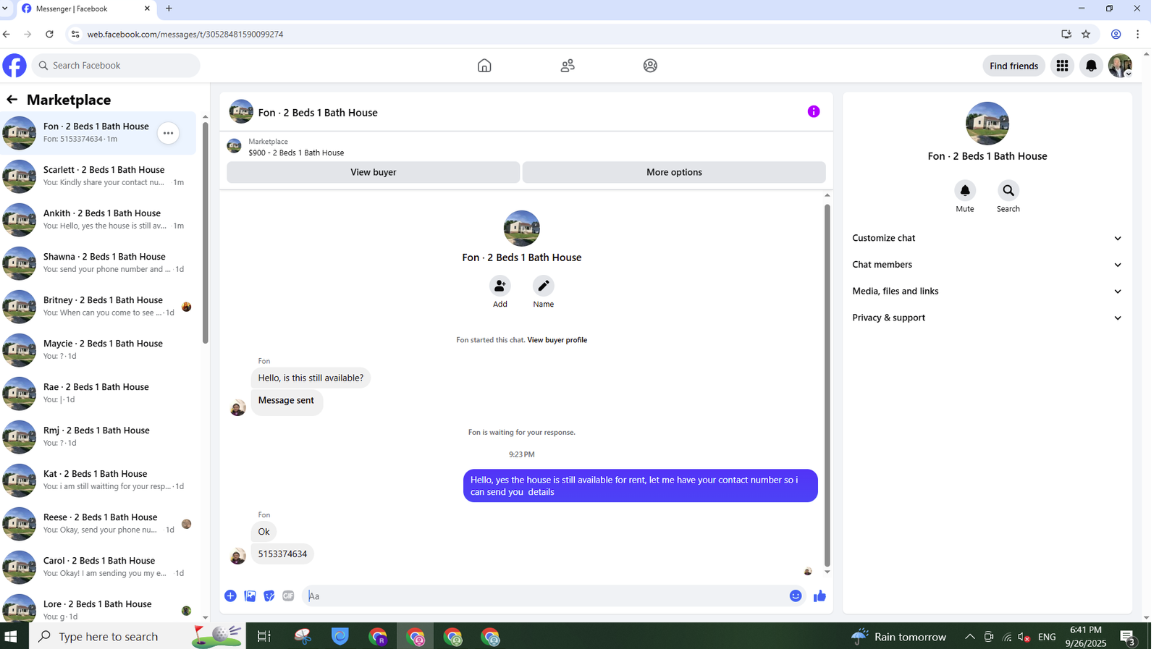Open Reese's 2 Beds 1 Bath House chat
Screen dimensions: 1155x649
(99, 524)
